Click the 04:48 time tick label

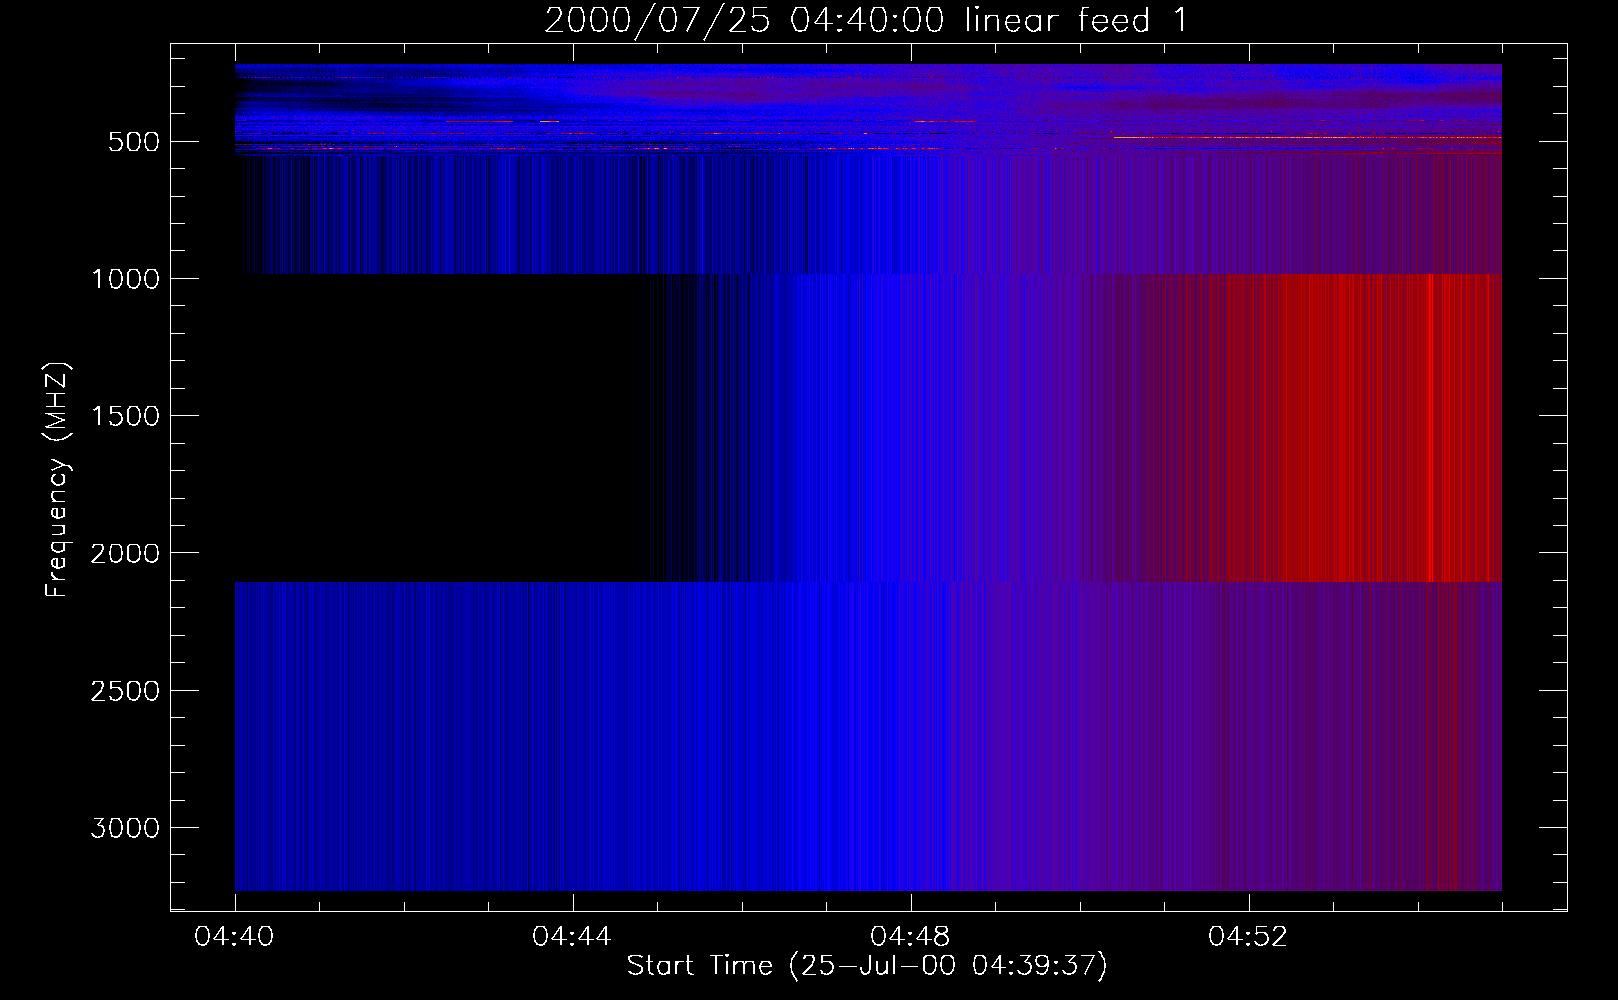pyautogui.click(x=910, y=937)
